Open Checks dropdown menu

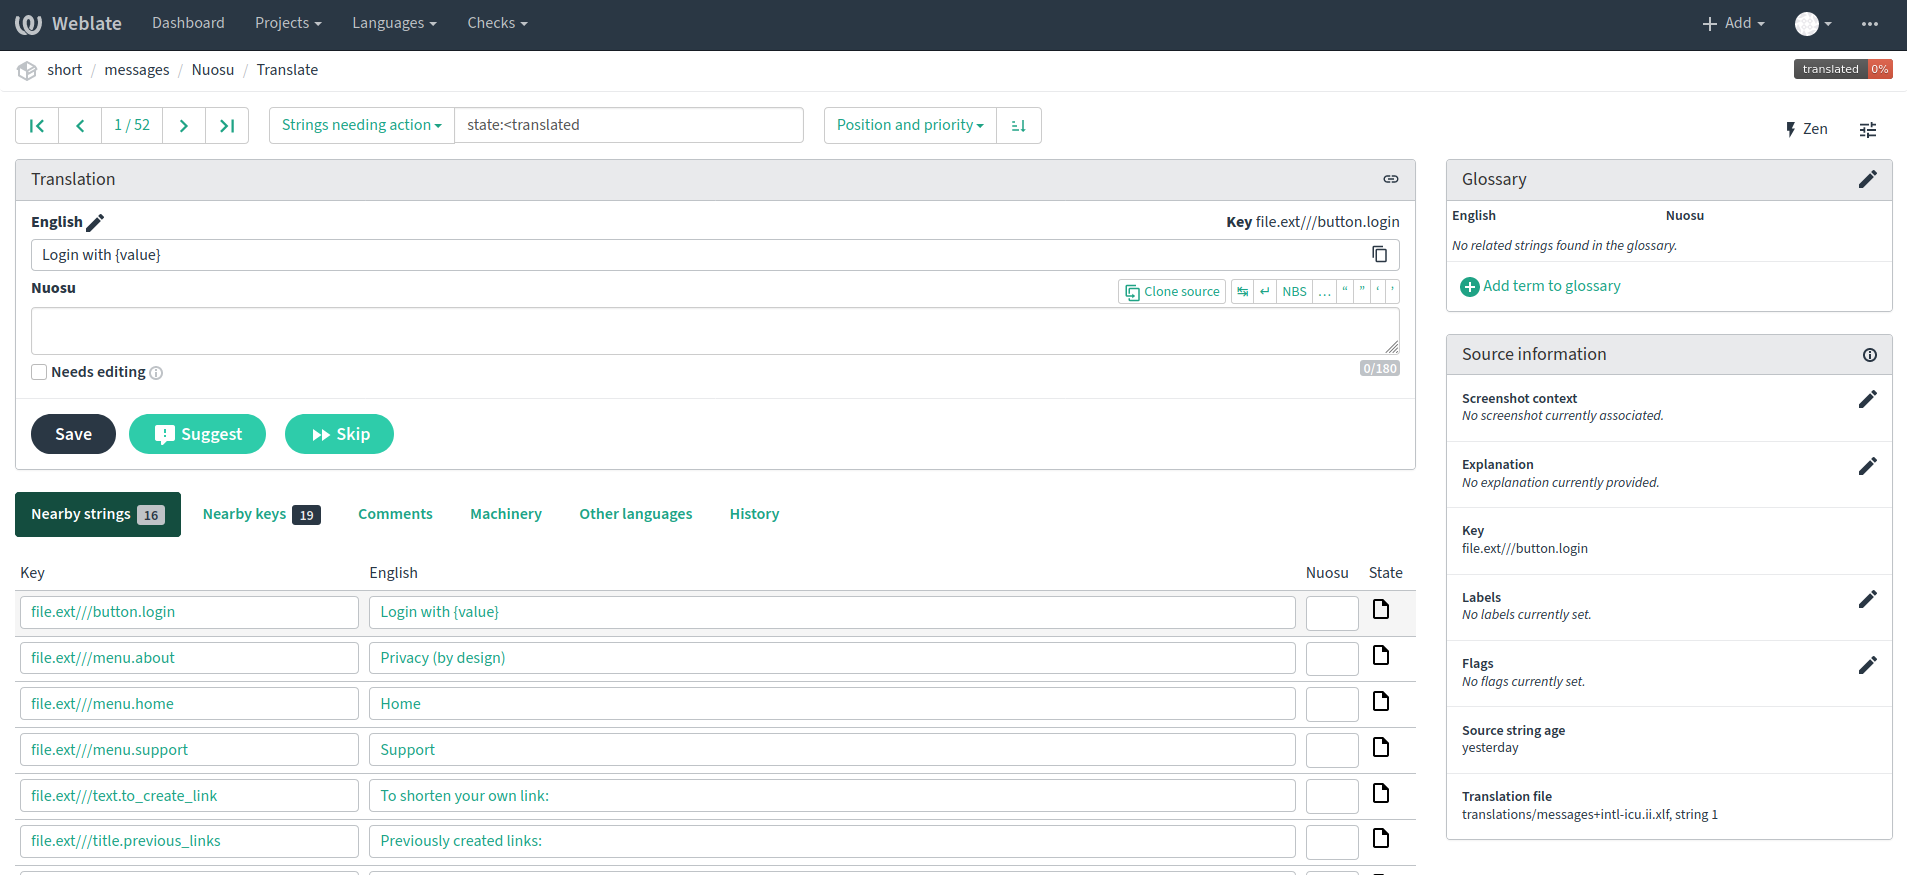tap(497, 23)
